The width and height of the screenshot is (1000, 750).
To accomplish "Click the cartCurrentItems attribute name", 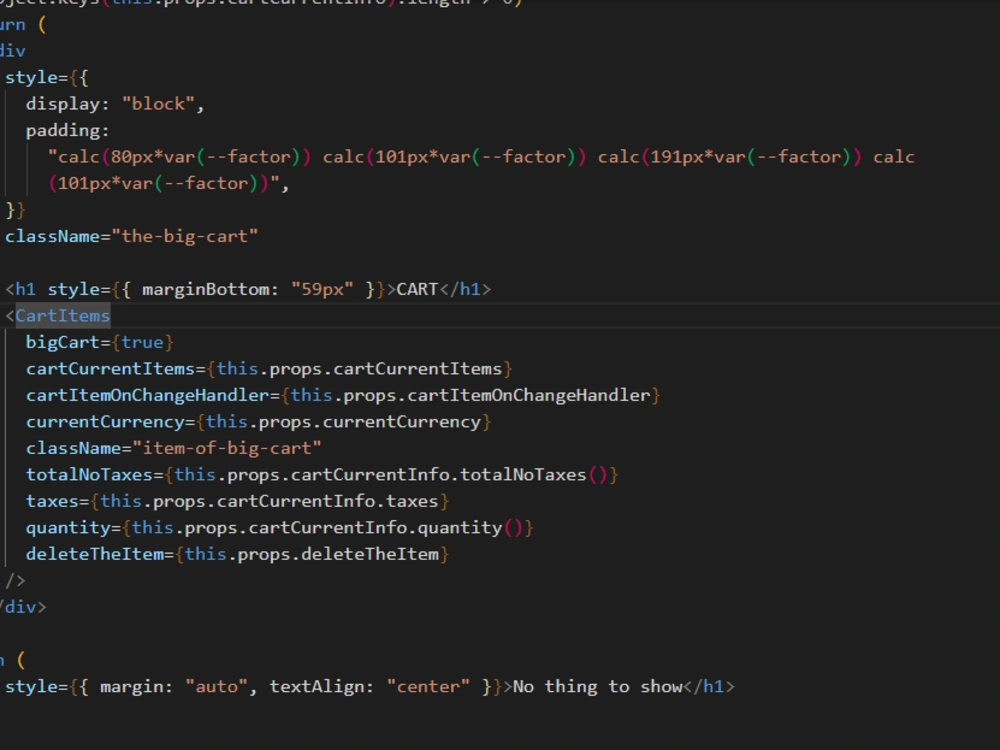I will pyautogui.click(x=110, y=369).
